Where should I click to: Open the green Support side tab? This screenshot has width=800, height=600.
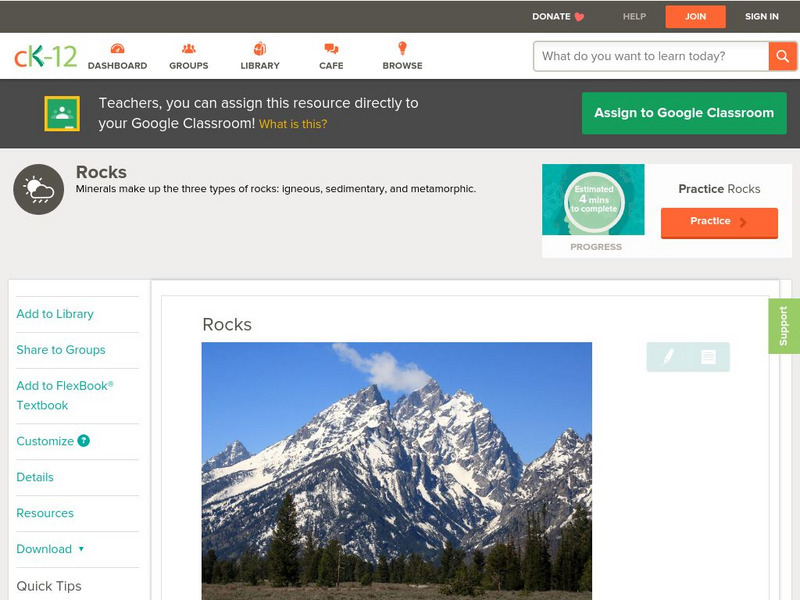784,326
